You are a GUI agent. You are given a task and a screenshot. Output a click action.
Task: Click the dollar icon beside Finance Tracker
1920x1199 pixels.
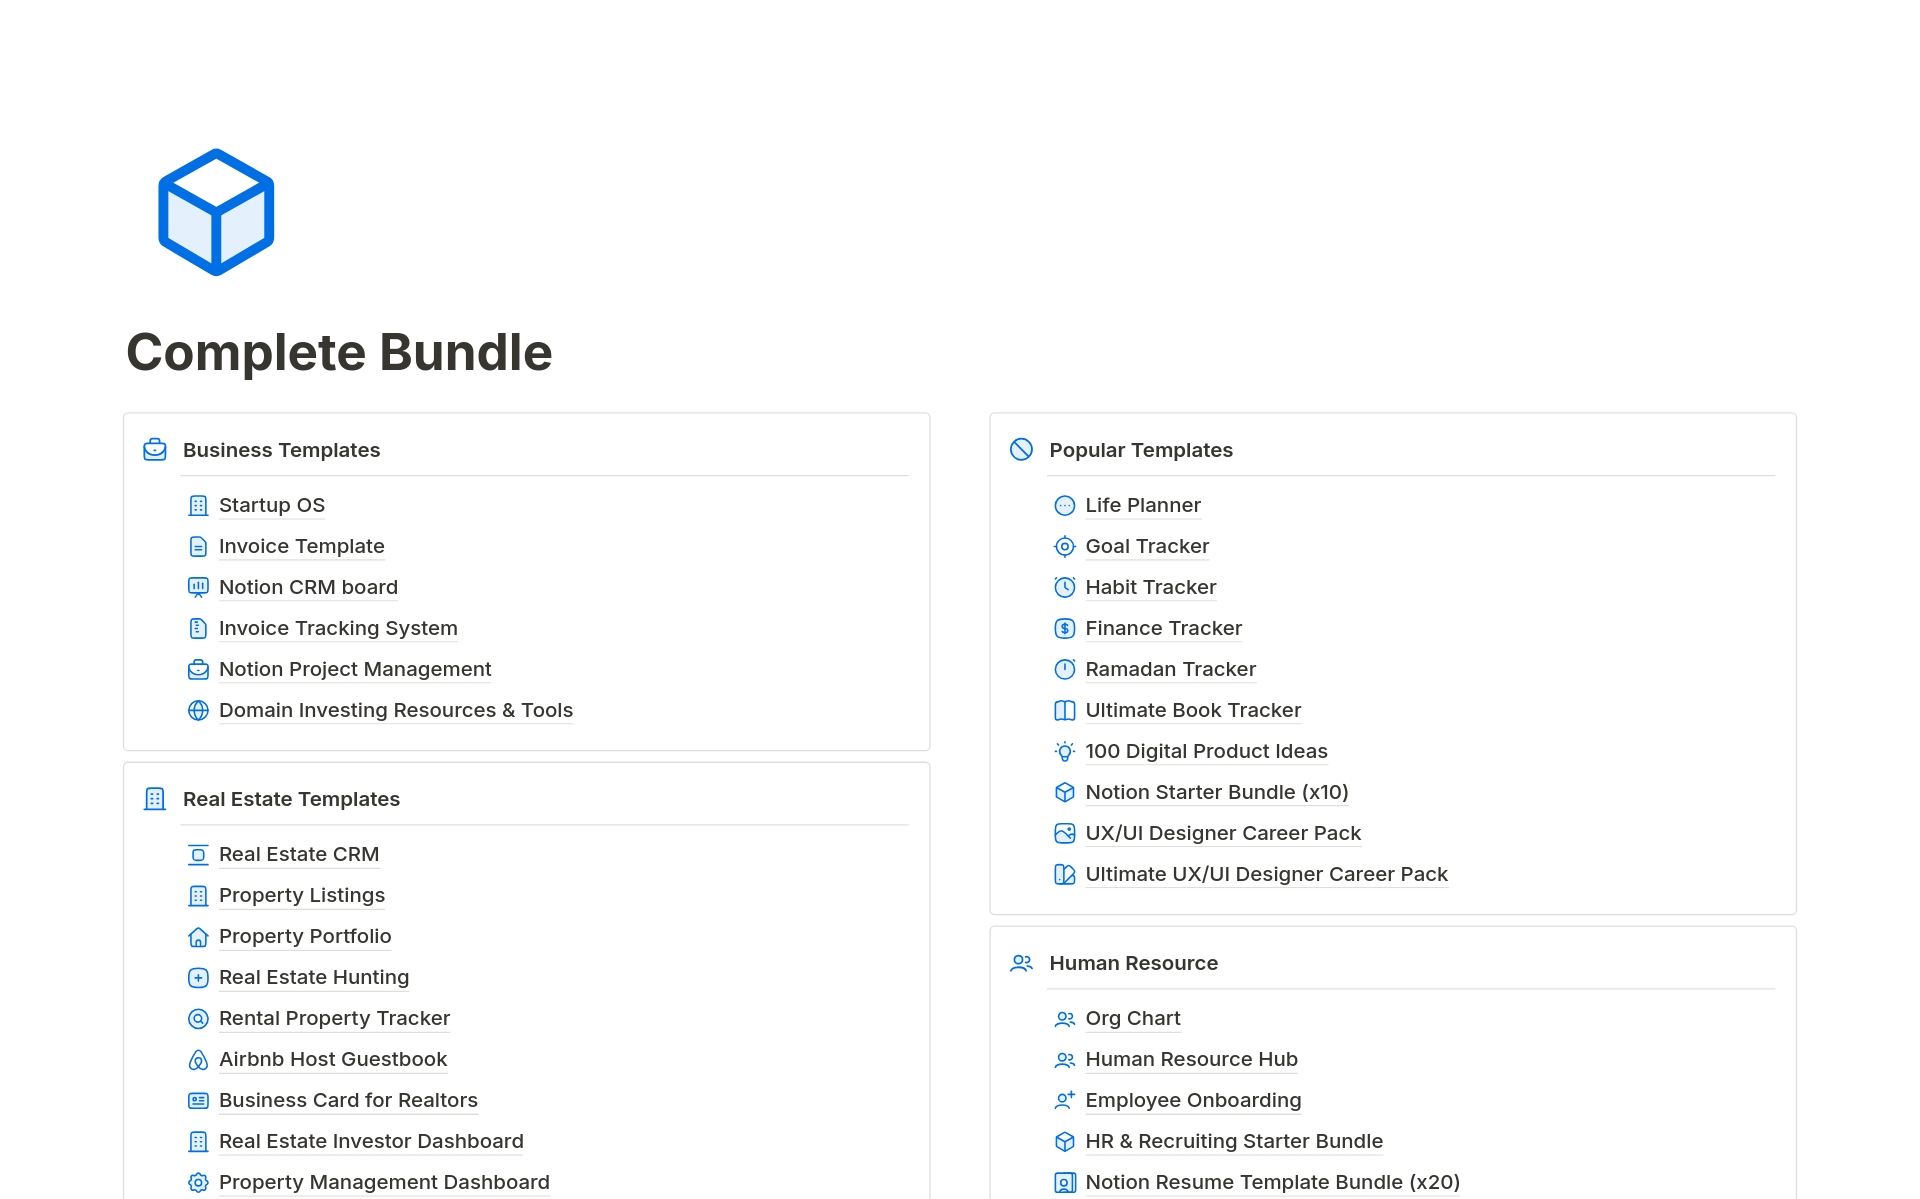(1064, 629)
